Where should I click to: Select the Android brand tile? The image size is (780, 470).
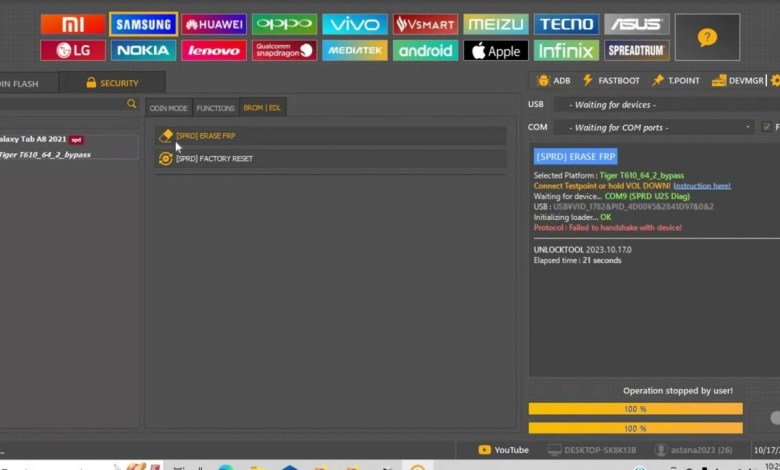tap(425, 50)
